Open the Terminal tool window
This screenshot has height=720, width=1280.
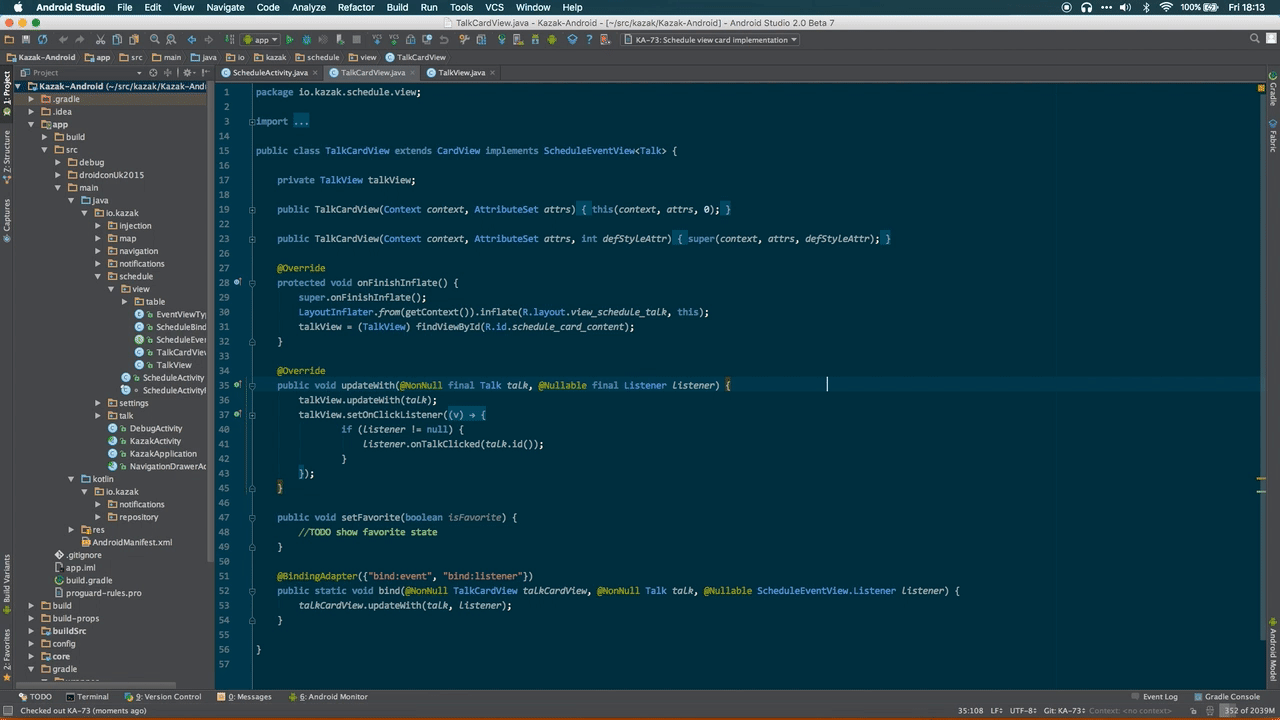87,697
